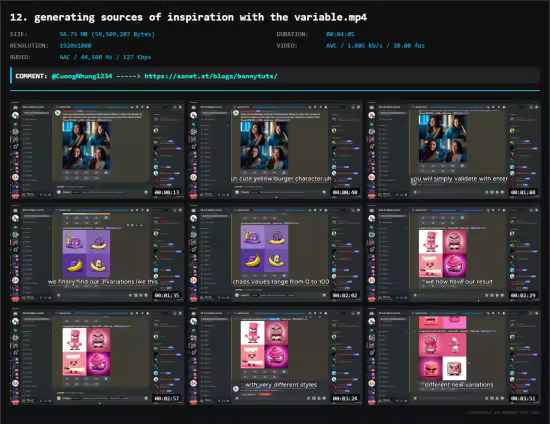Image resolution: width=550 pixels, height=424 pixels.
Task: Click the 'AUDIO:' label
Action: pos(20,57)
